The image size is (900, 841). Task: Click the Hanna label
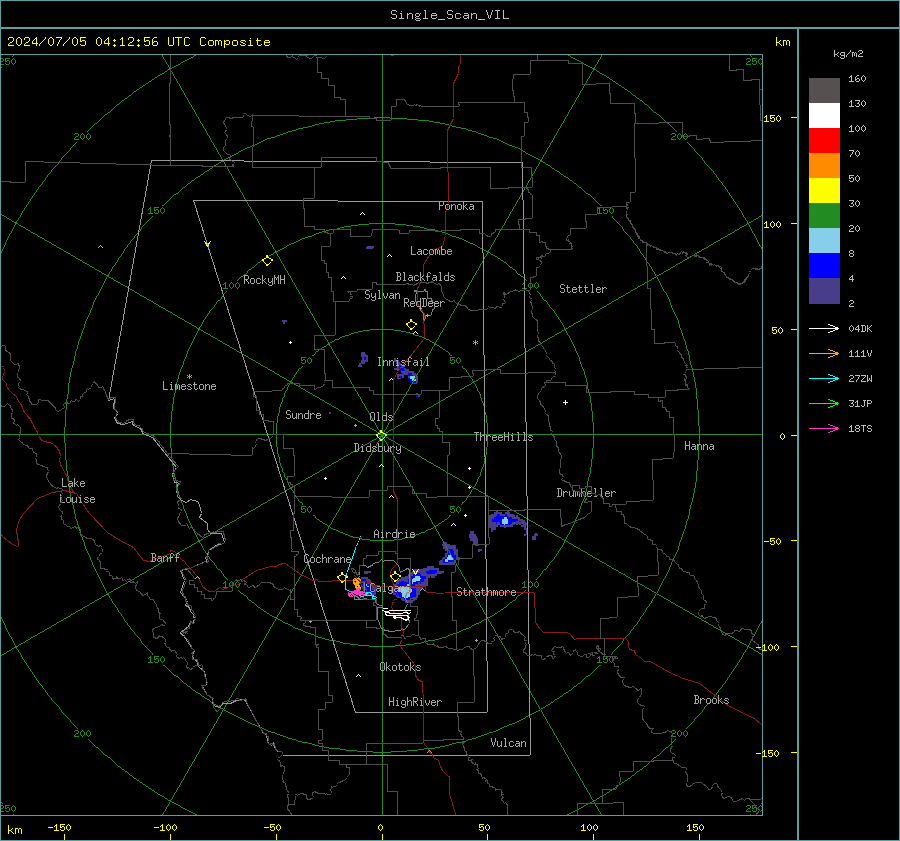coord(699,446)
